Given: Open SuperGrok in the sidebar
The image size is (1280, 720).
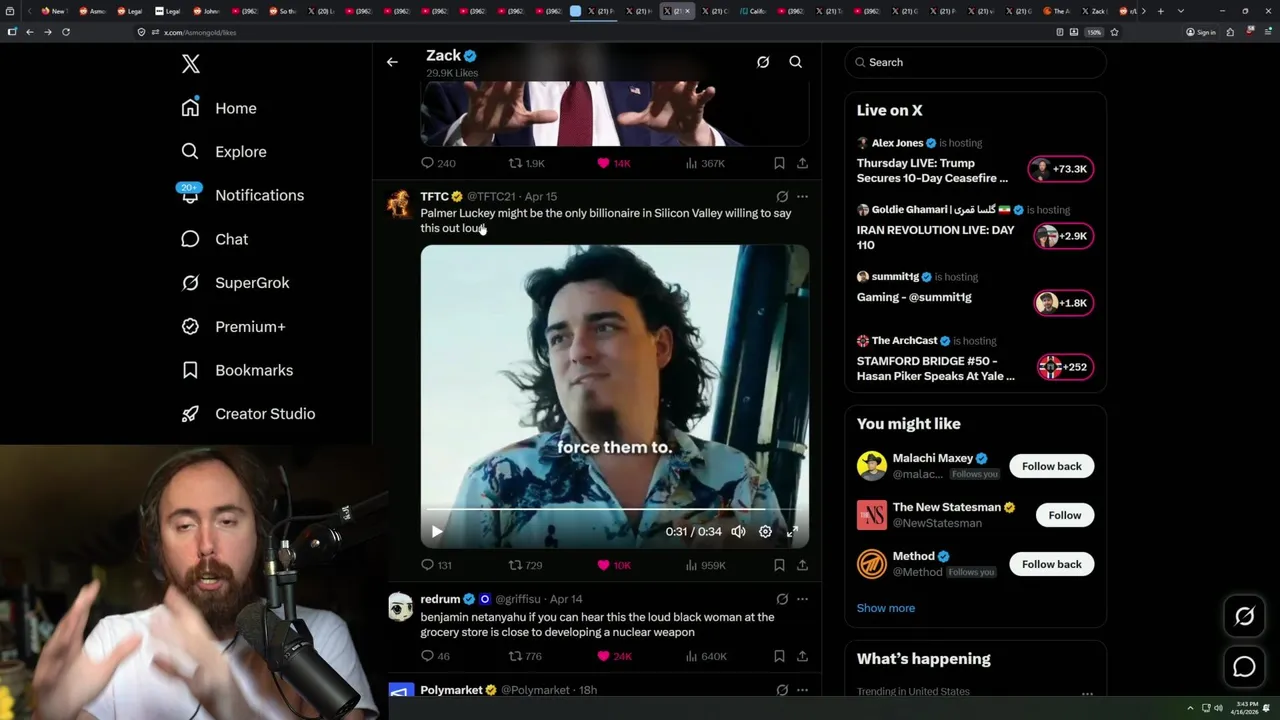Looking at the screenshot, I should click(x=235, y=283).
